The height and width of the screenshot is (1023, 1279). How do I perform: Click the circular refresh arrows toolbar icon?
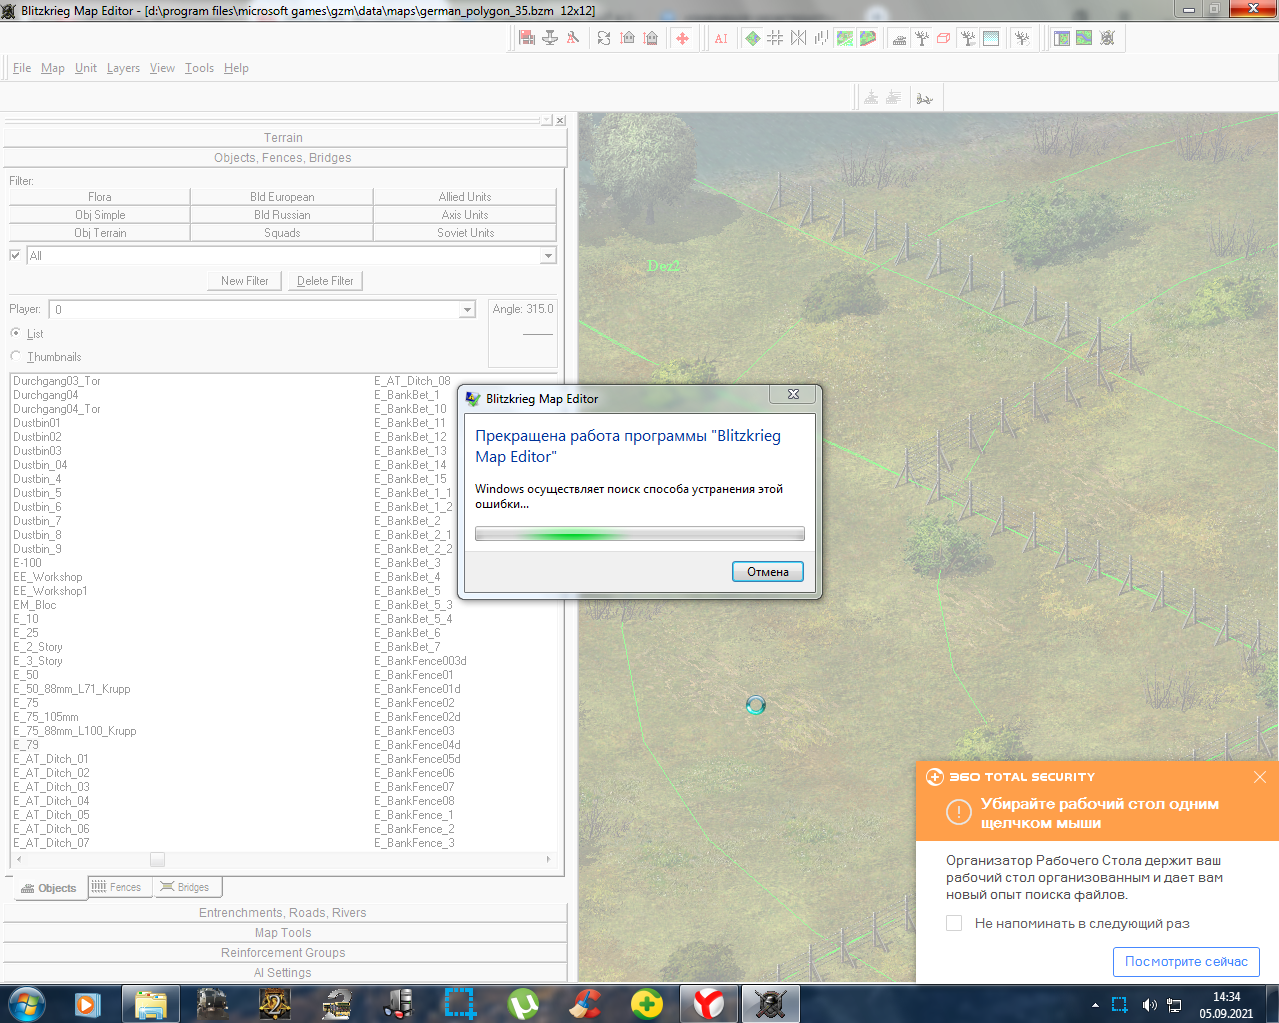point(604,38)
